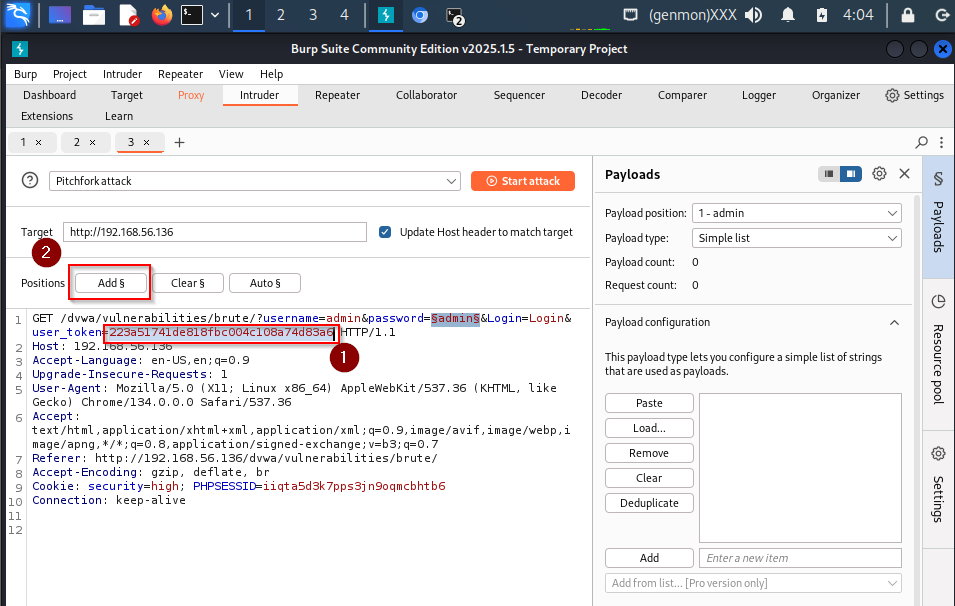Open the Project menu
The width and height of the screenshot is (955, 606).
[70, 74]
